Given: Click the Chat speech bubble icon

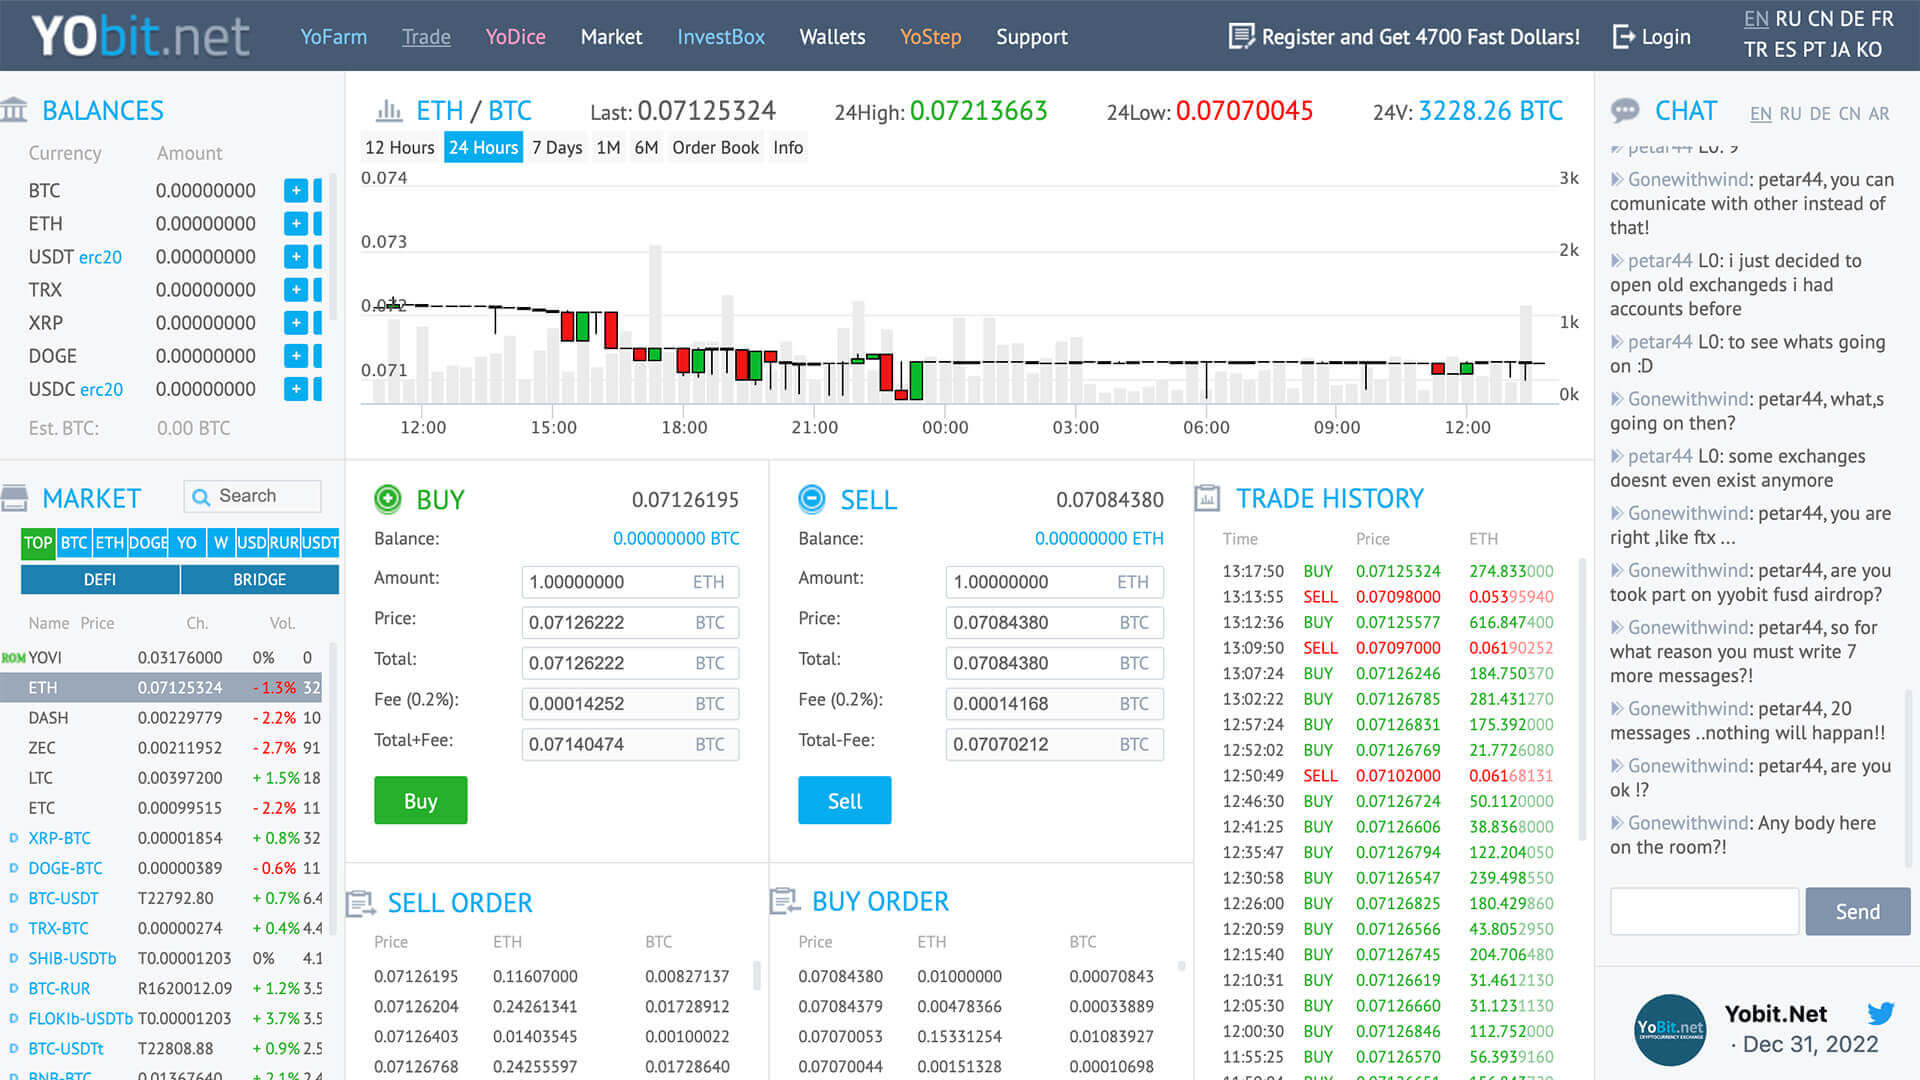Looking at the screenshot, I should click(x=1625, y=110).
